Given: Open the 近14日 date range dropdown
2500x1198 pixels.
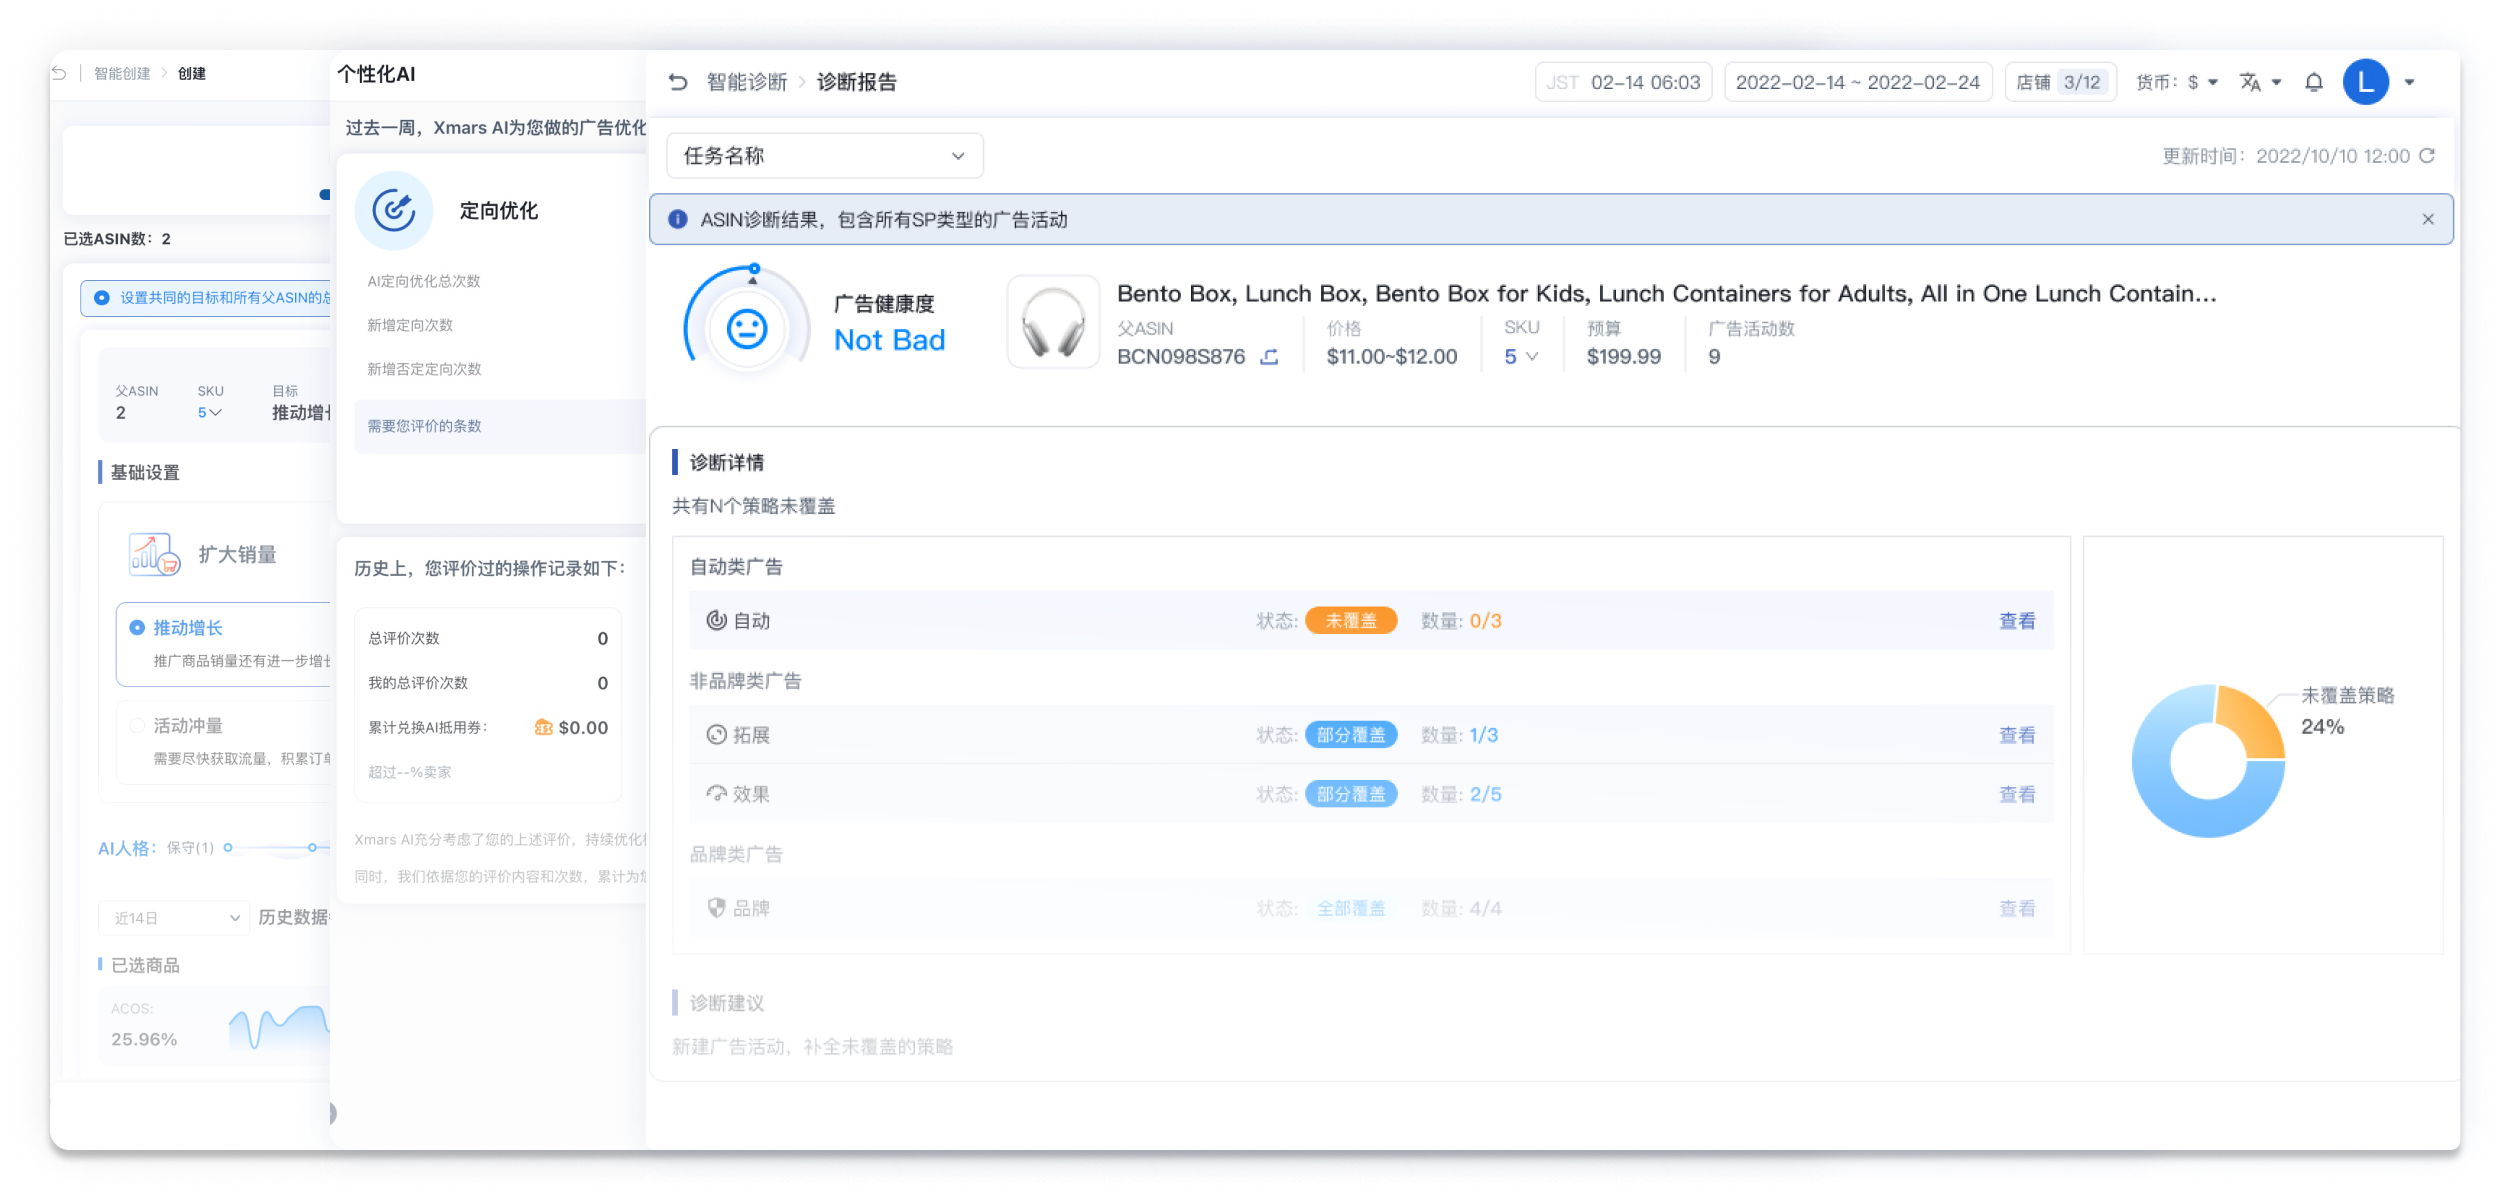Looking at the screenshot, I should [x=174, y=918].
